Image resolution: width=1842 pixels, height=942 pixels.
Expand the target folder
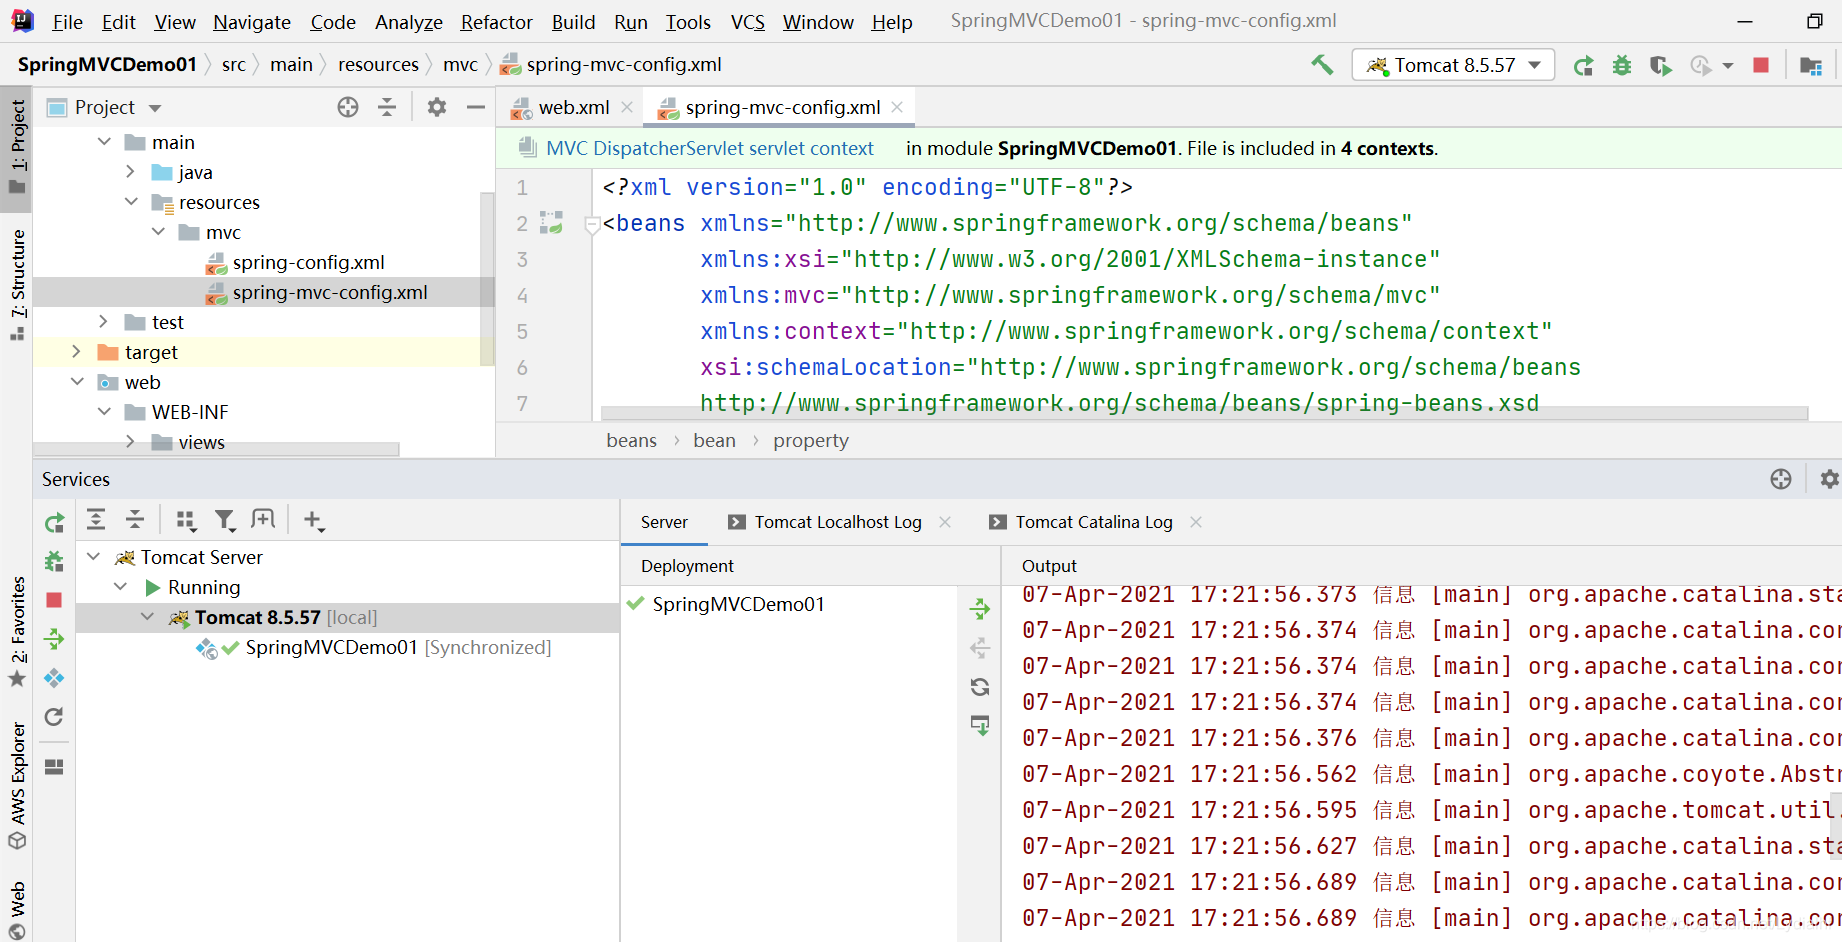tap(76, 352)
